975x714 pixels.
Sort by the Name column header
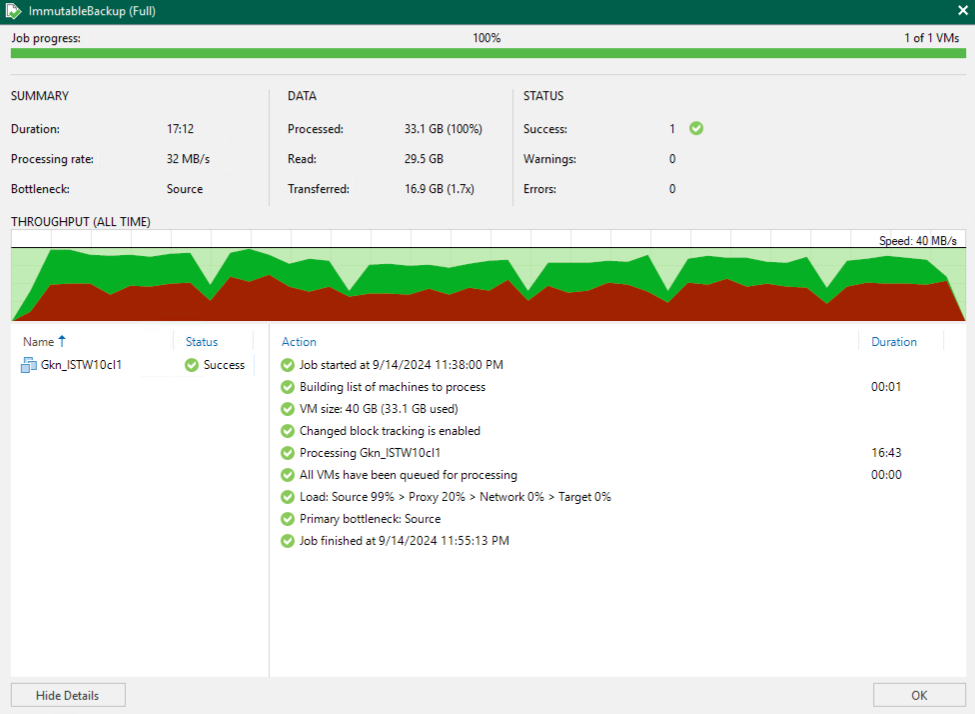tap(39, 342)
